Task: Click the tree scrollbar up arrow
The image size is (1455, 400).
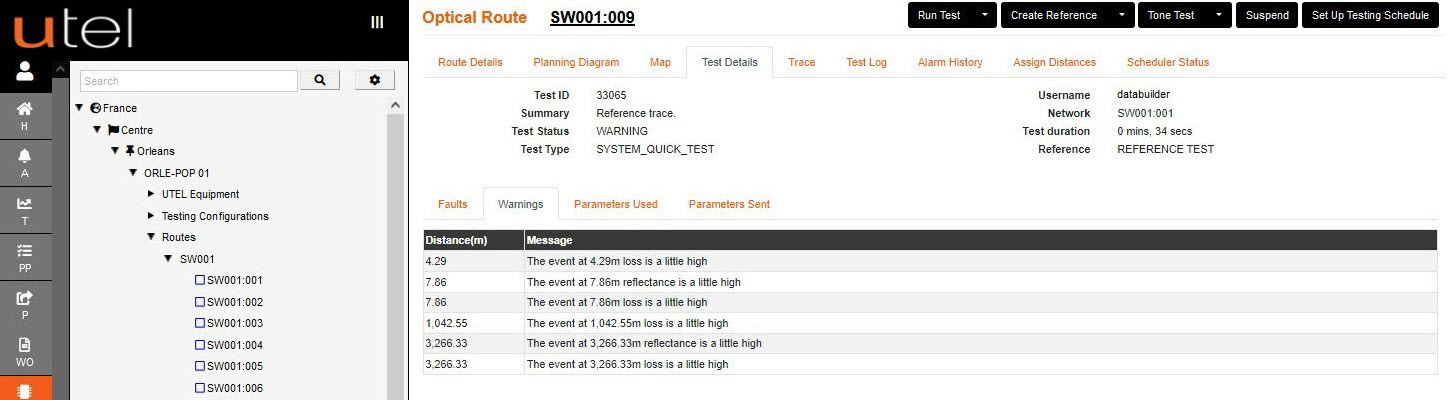Action: [x=394, y=106]
